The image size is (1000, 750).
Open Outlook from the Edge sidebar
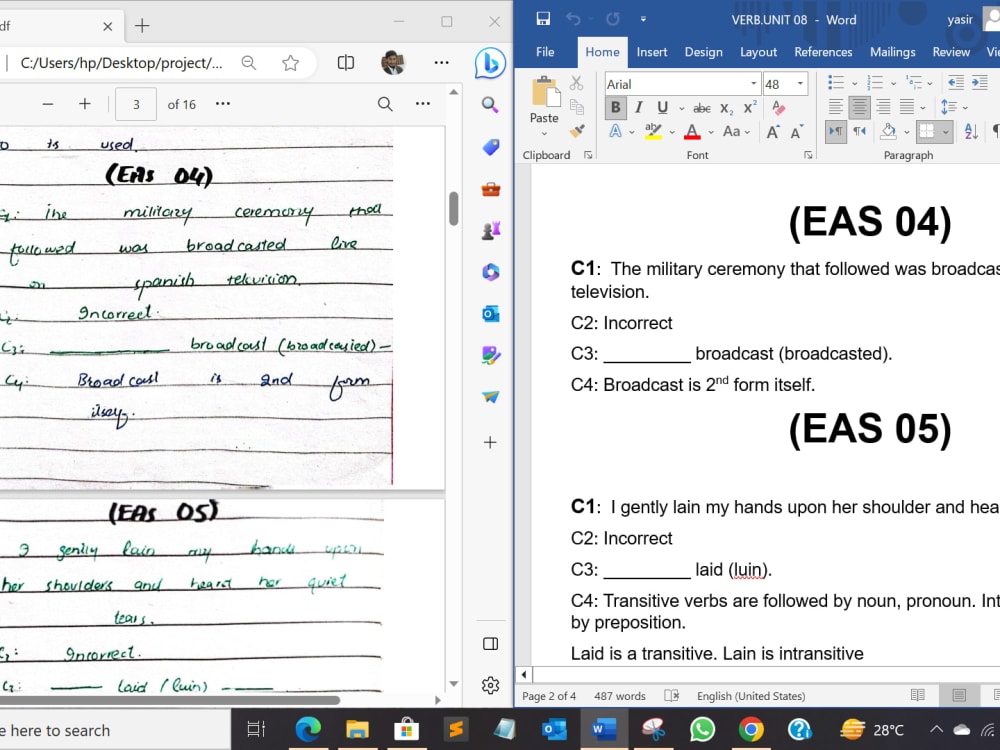[490, 314]
